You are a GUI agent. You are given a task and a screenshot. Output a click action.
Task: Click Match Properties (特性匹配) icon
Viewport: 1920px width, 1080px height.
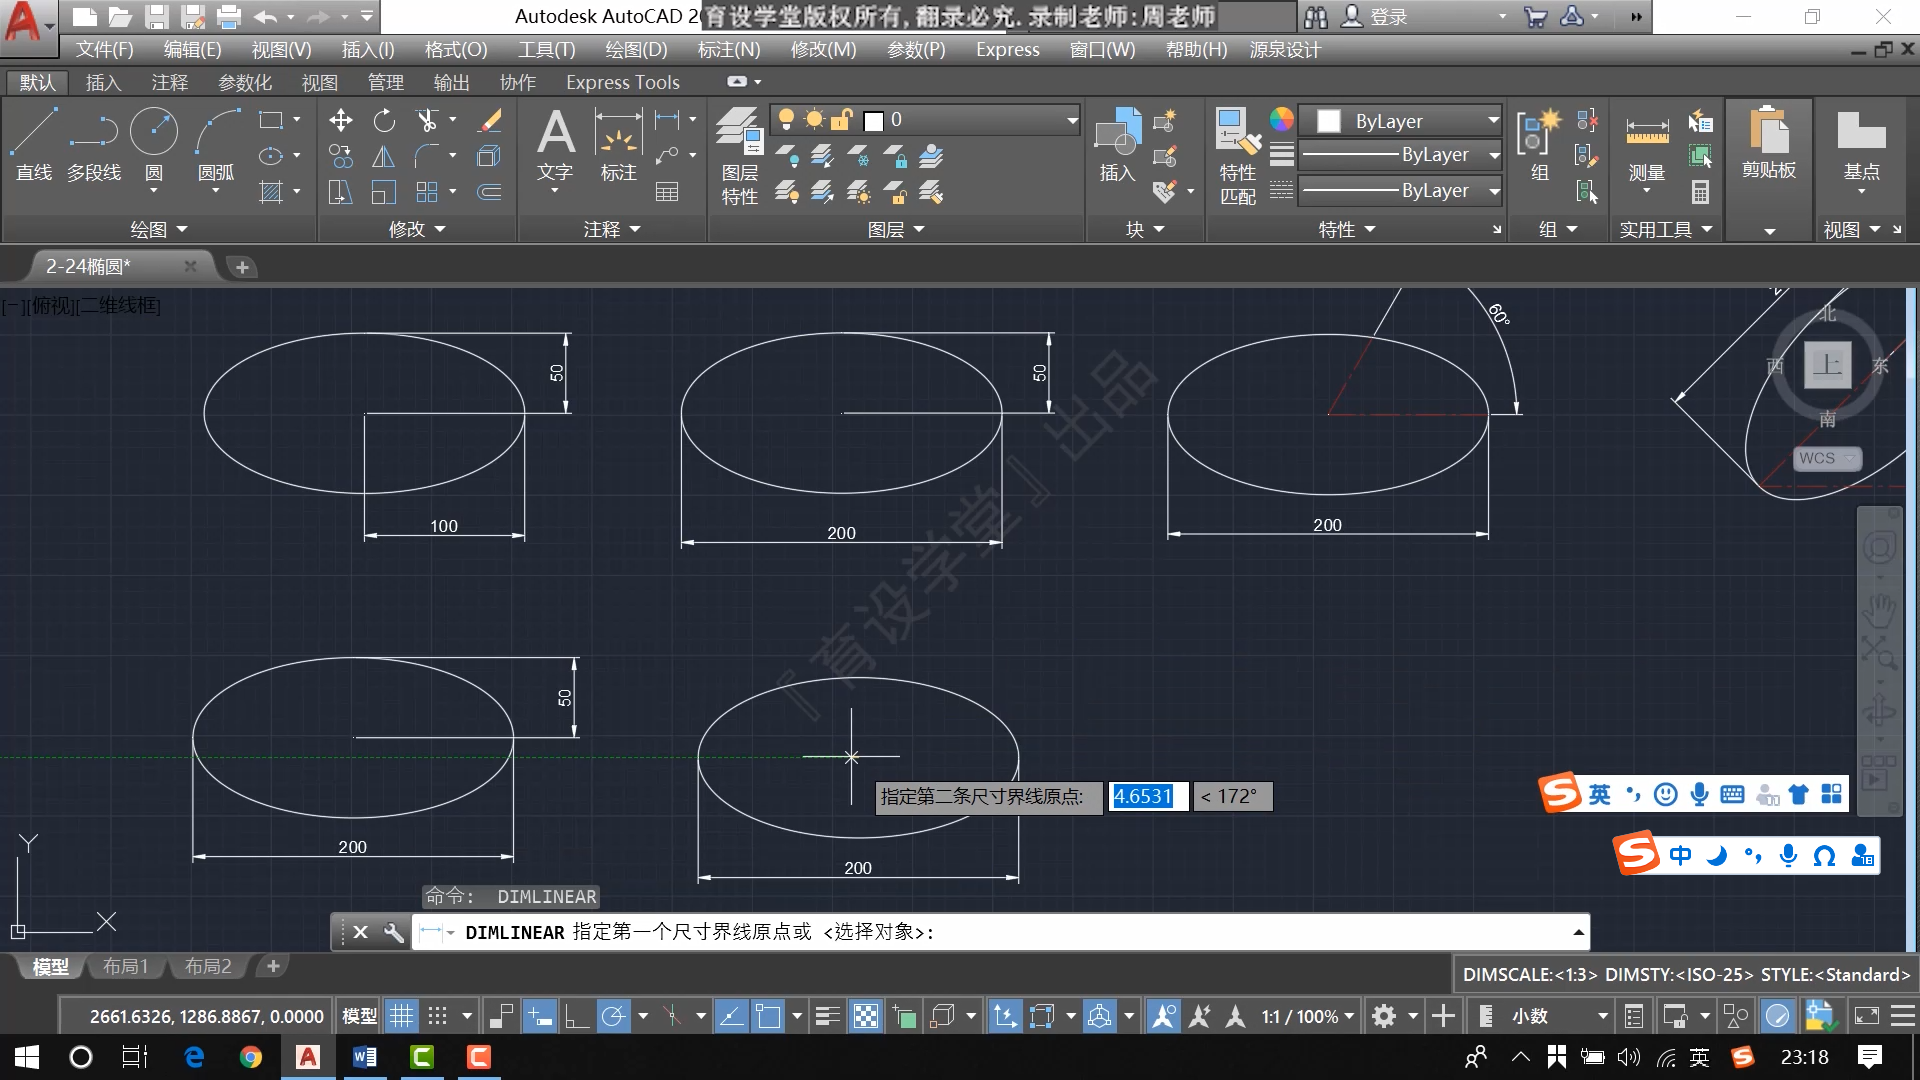tap(1238, 155)
